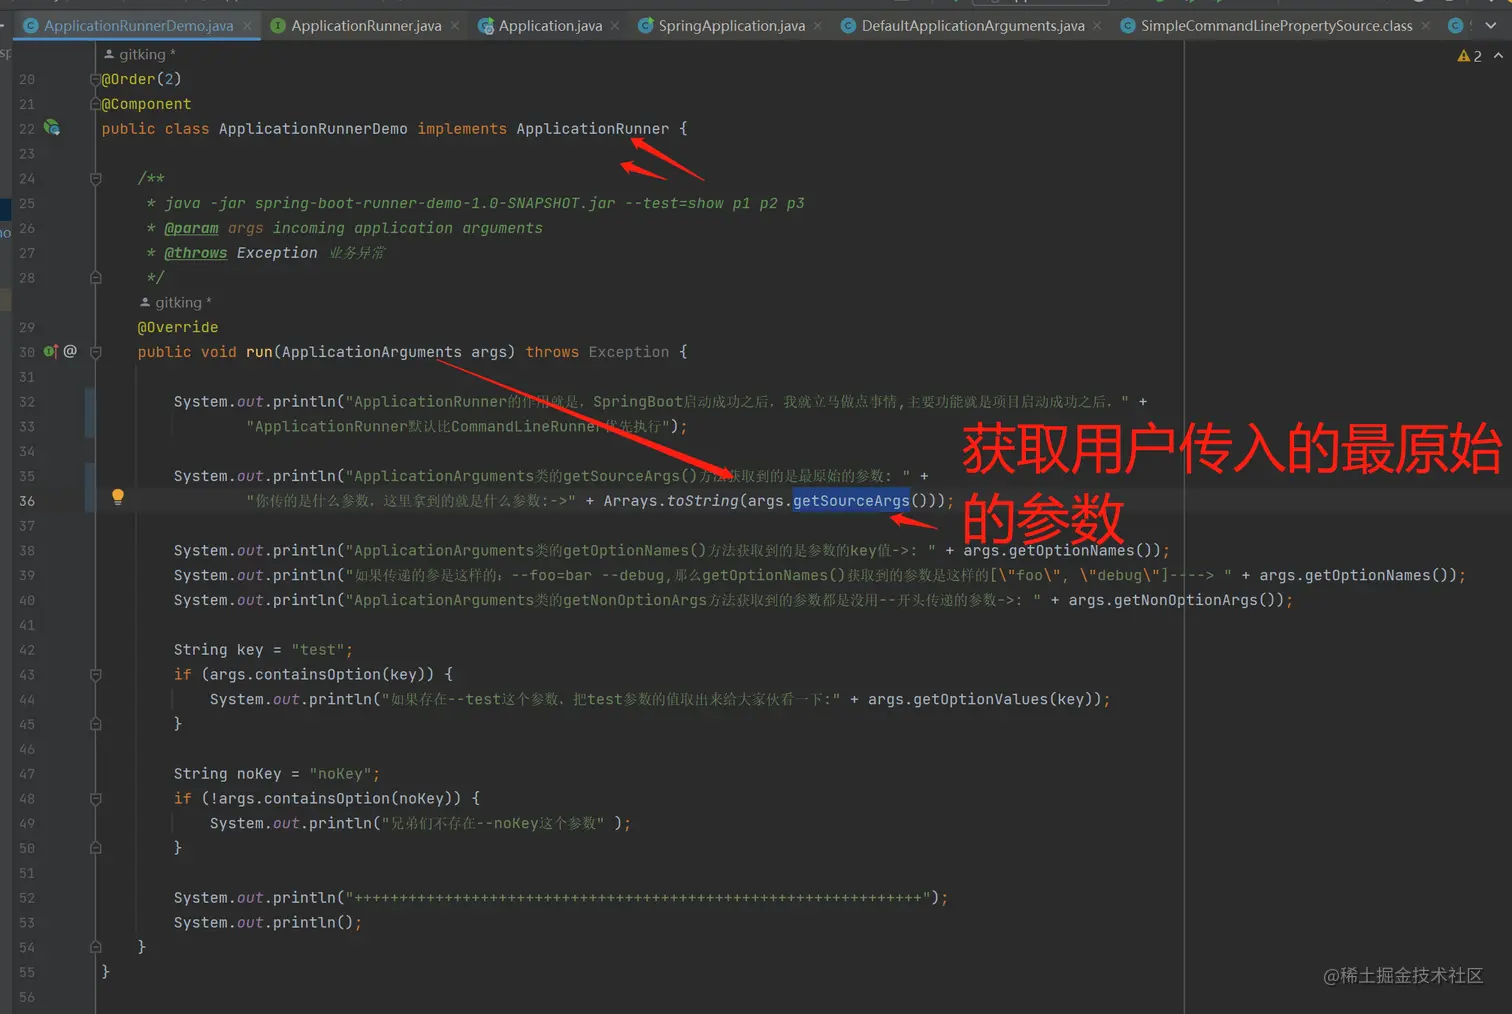Viewport: 1512px width, 1014px height.
Task: Click line number 22 in the gutter
Action: click(27, 129)
